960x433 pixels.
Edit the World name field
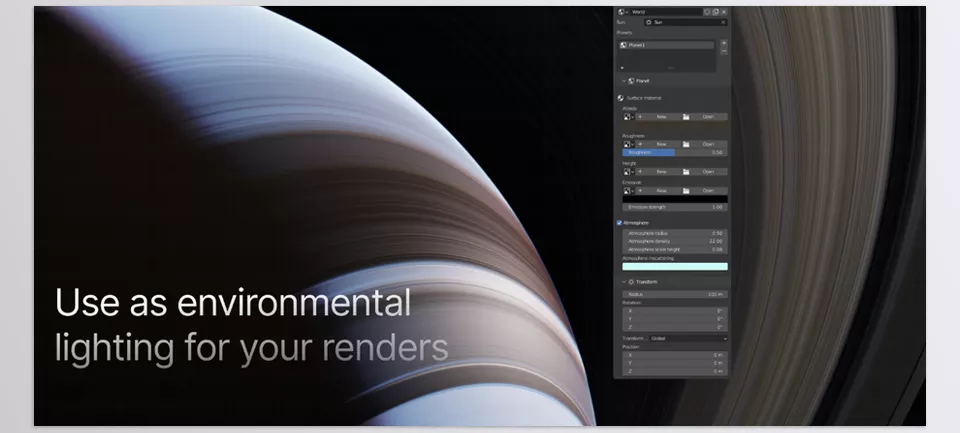click(666, 12)
